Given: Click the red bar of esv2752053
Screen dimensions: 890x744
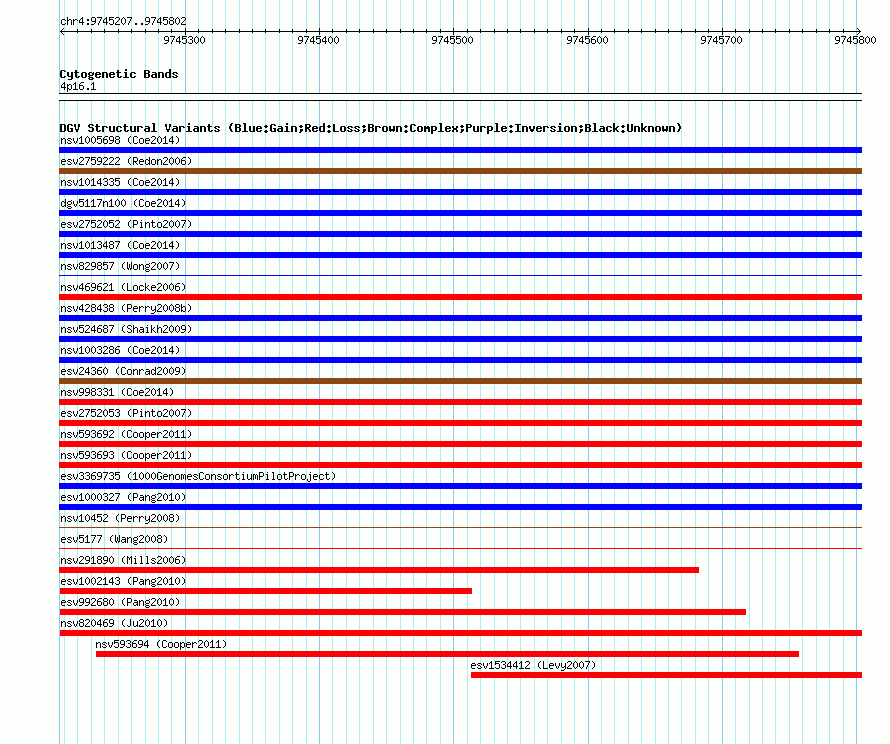Looking at the screenshot, I should click(x=460, y=423).
